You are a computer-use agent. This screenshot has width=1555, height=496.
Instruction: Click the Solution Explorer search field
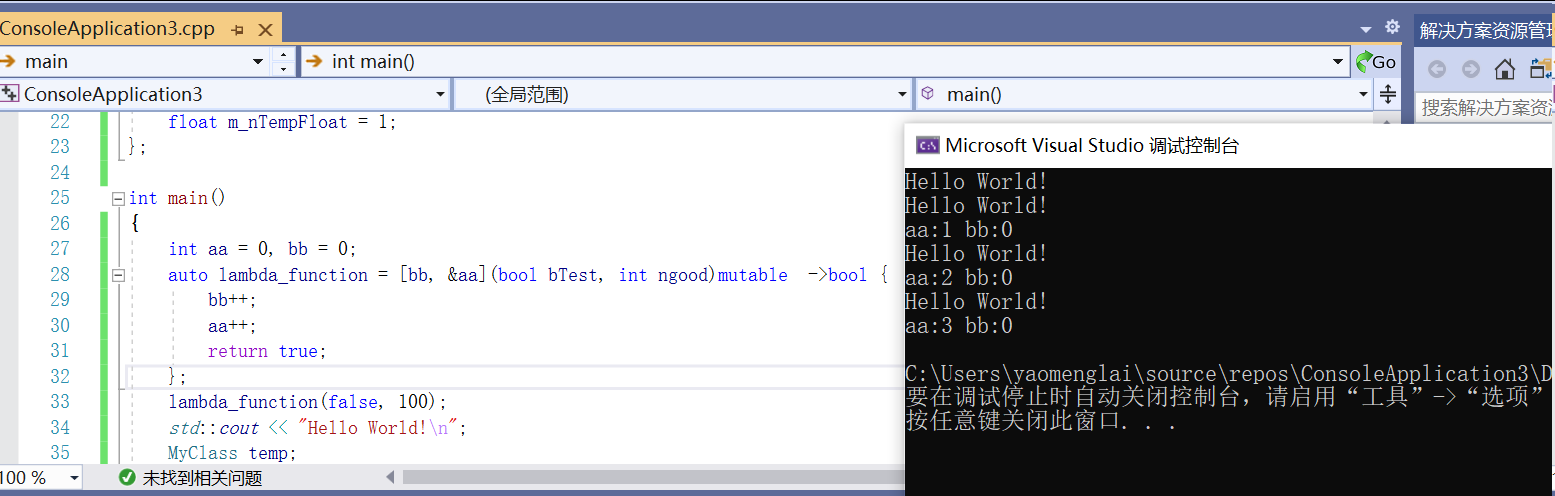1485,107
